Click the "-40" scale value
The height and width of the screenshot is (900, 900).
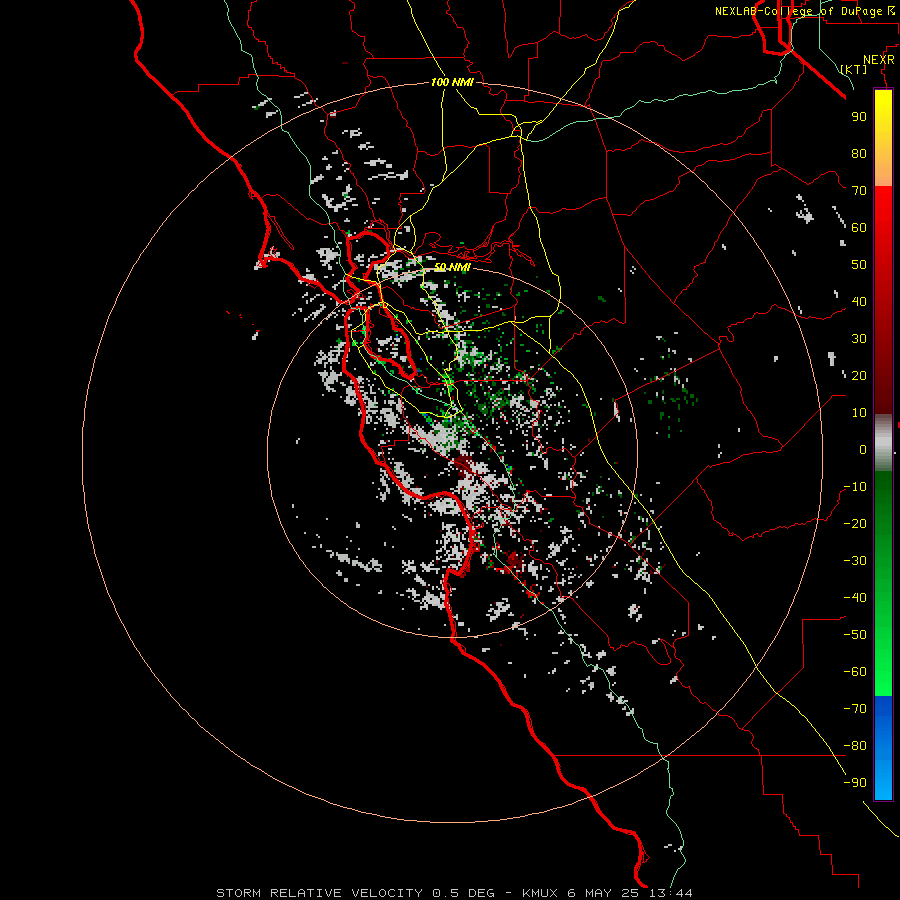point(855,598)
